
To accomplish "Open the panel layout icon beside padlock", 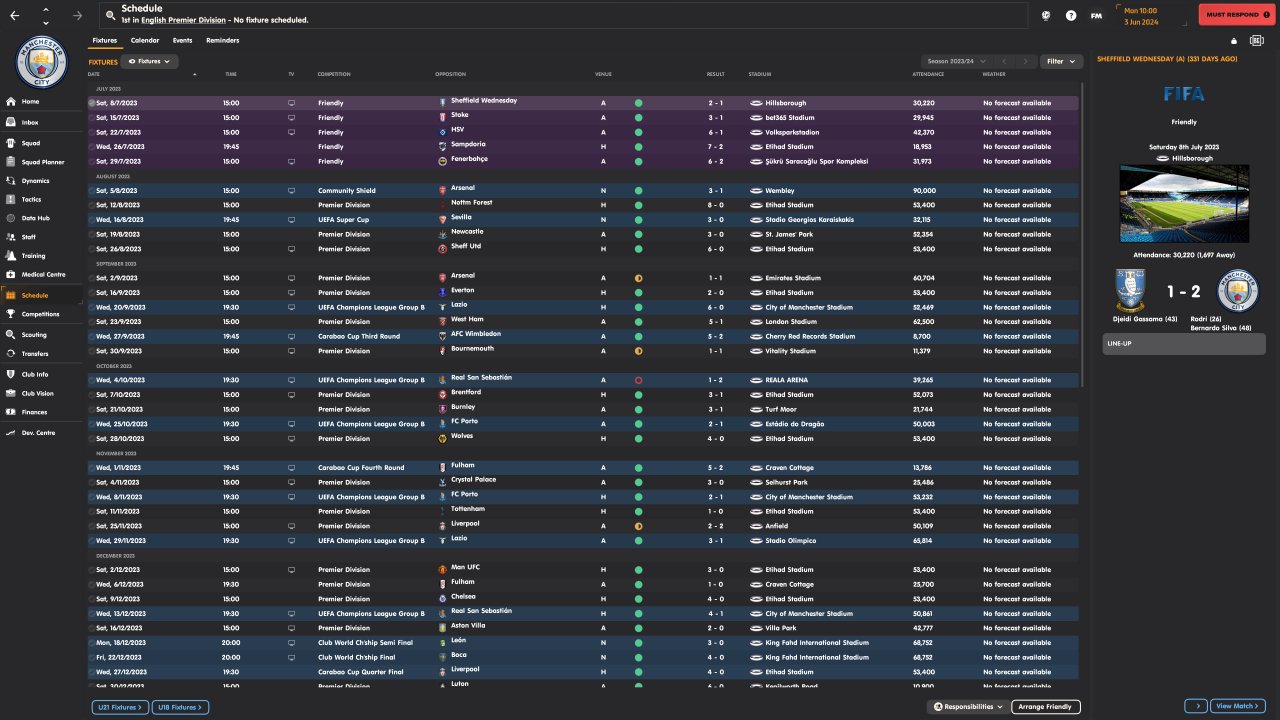I will point(1256,41).
